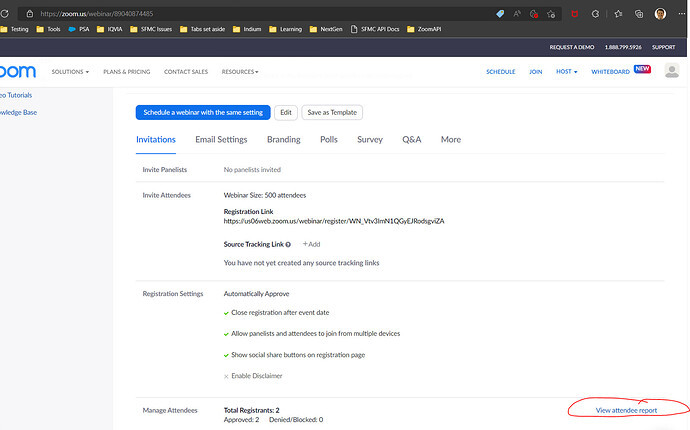Viewport: 690px width, 430px height.
Task: Open the tracking prevention icon with red badge
Action: [534, 14]
